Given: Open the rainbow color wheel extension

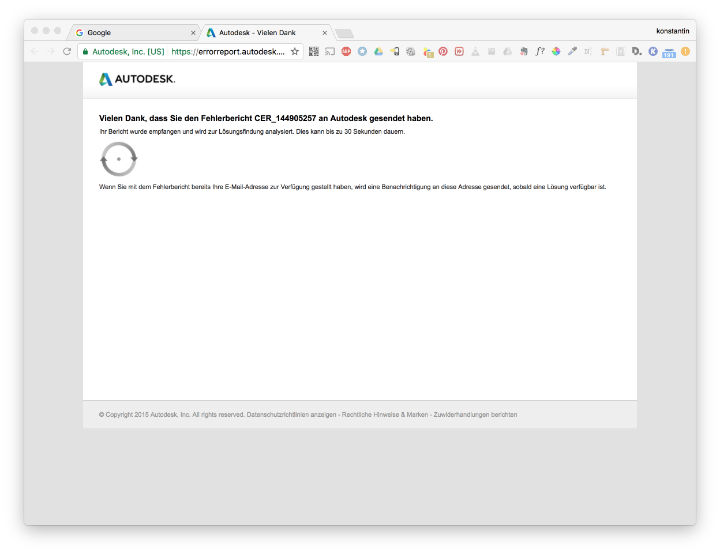Looking at the screenshot, I should tap(556, 51).
